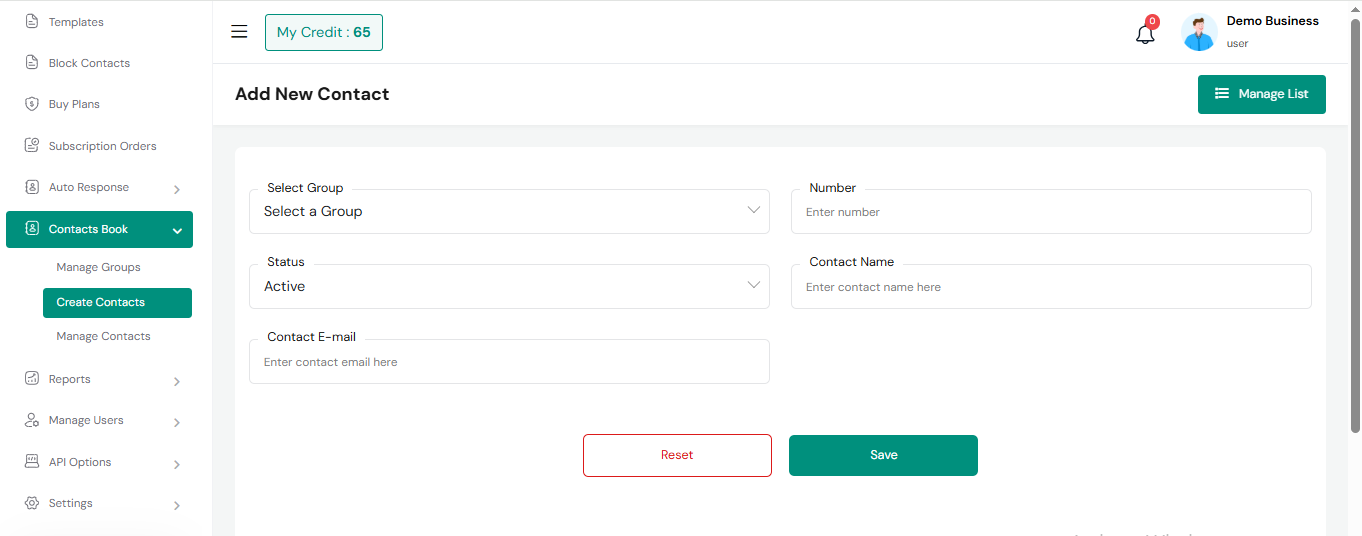Open Manage Groups submenu item
The height and width of the screenshot is (536, 1362).
pyautogui.click(x=98, y=267)
